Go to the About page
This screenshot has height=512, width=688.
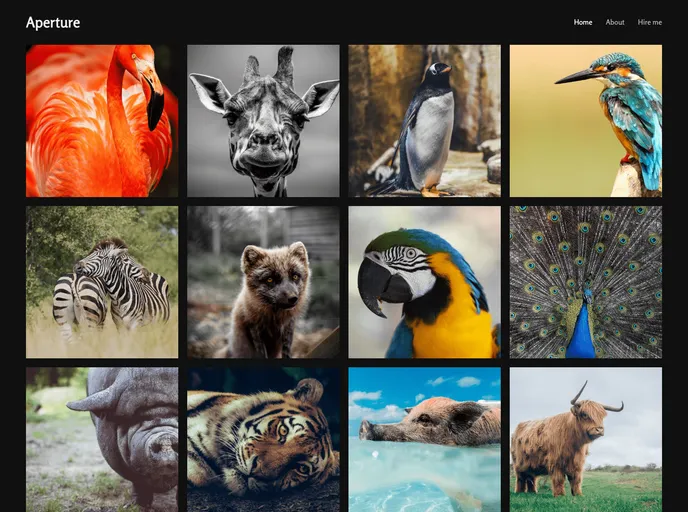615,22
